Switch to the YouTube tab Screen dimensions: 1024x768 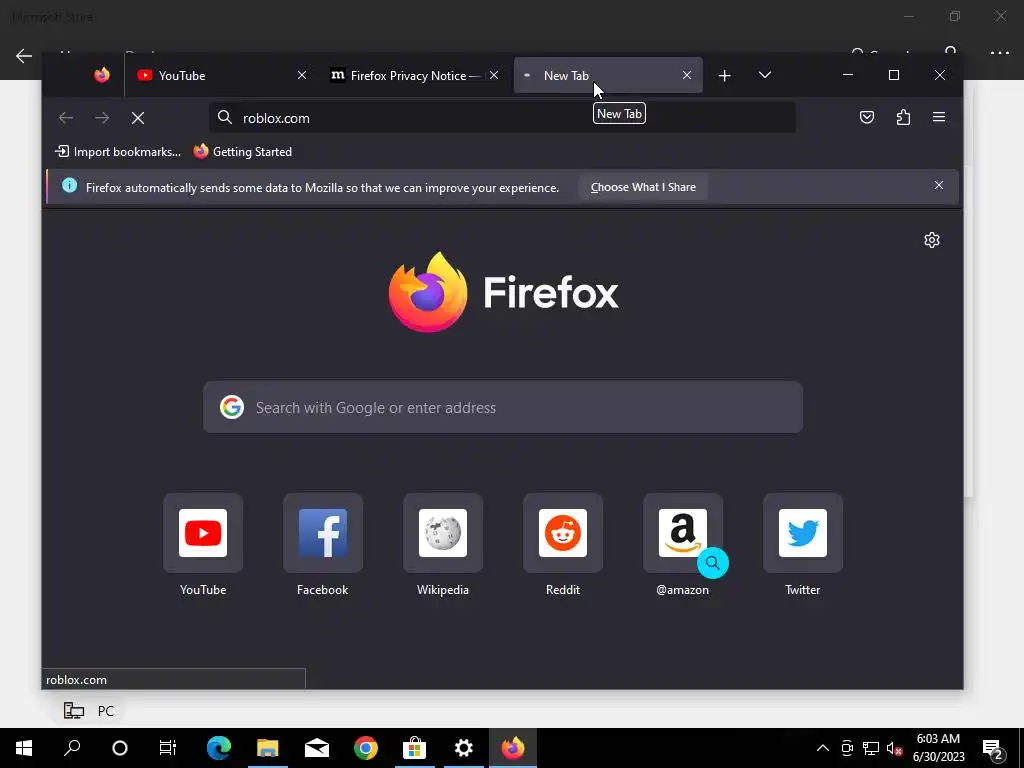(x=219, y=75)
